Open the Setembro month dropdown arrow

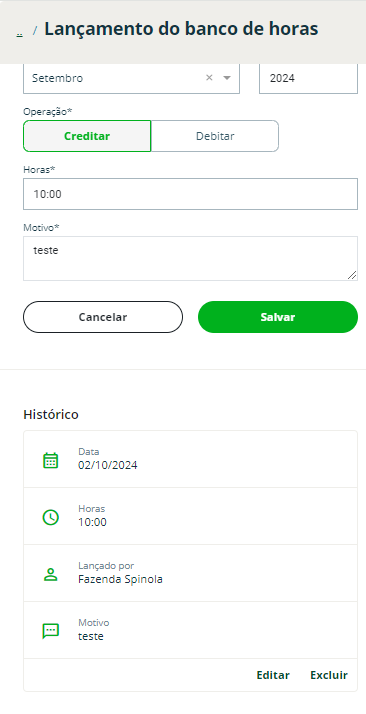click(227, 78)
